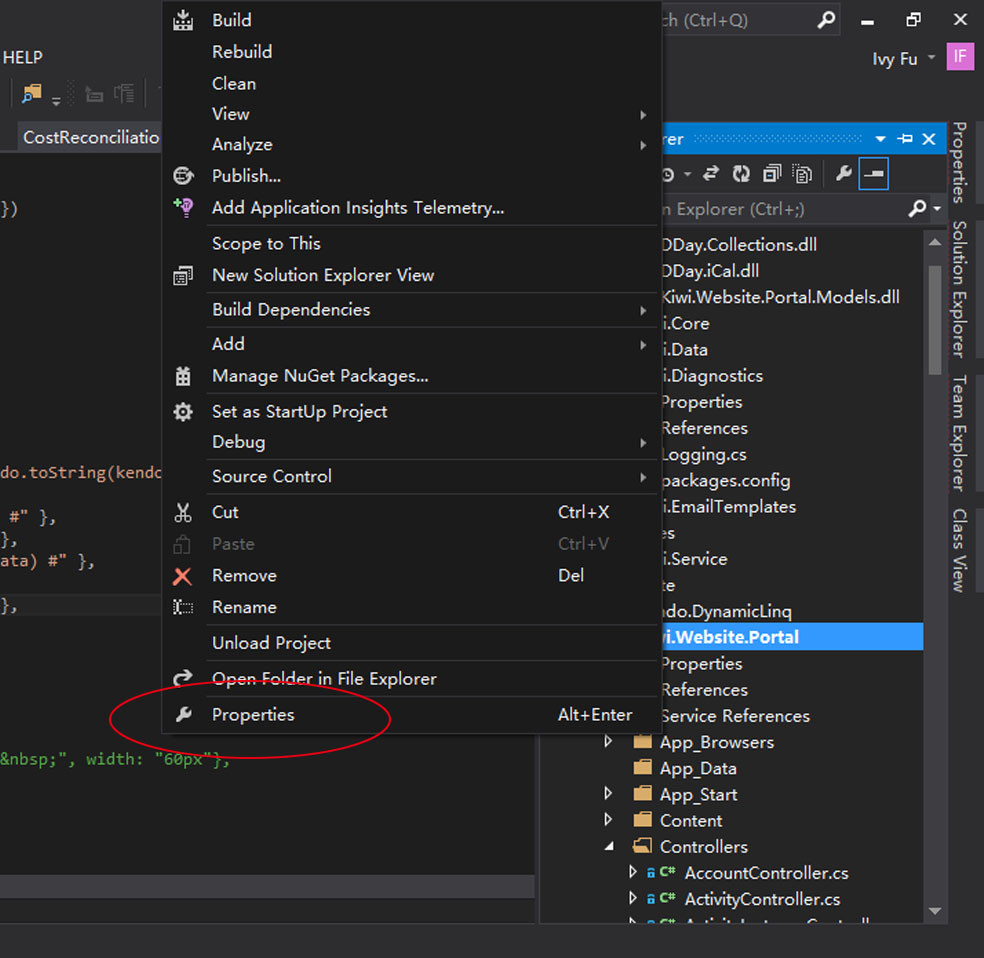Viewport: 984px width, 958px height.
Task: Click the Properties wrench icon in menu
Action: 183,715
